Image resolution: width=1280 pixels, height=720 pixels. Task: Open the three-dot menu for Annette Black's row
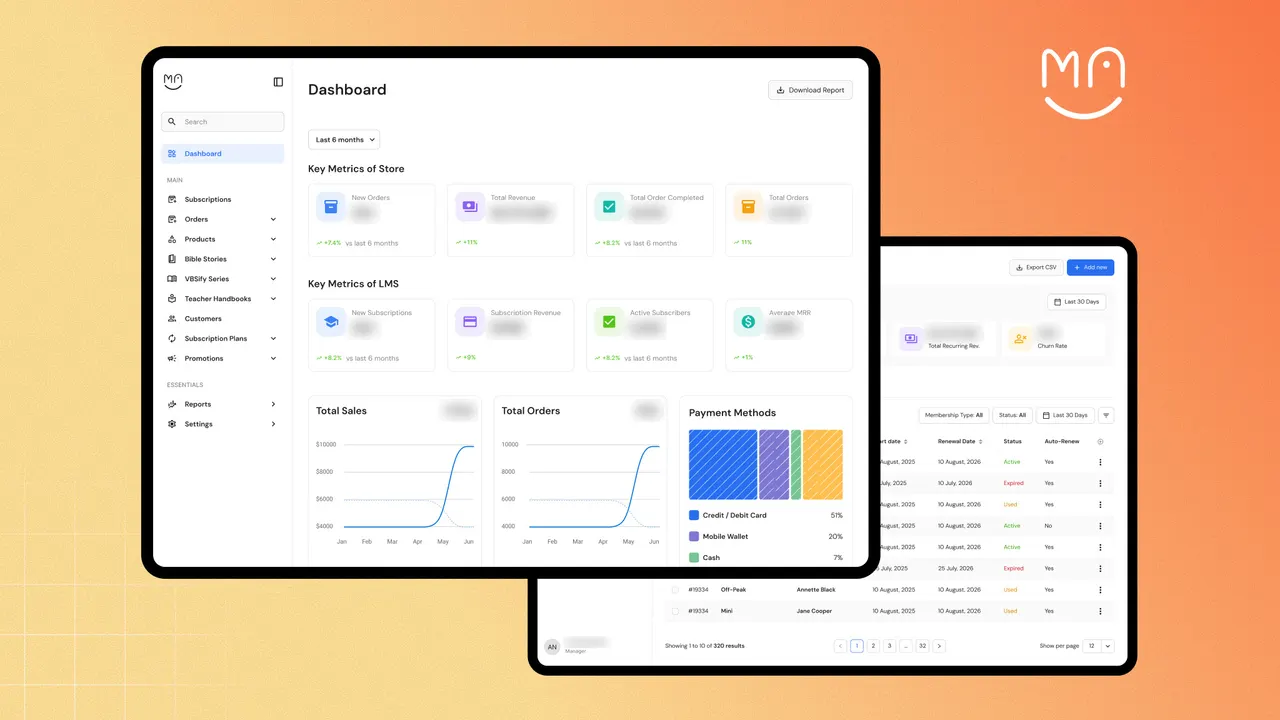tap(1100, 590)
